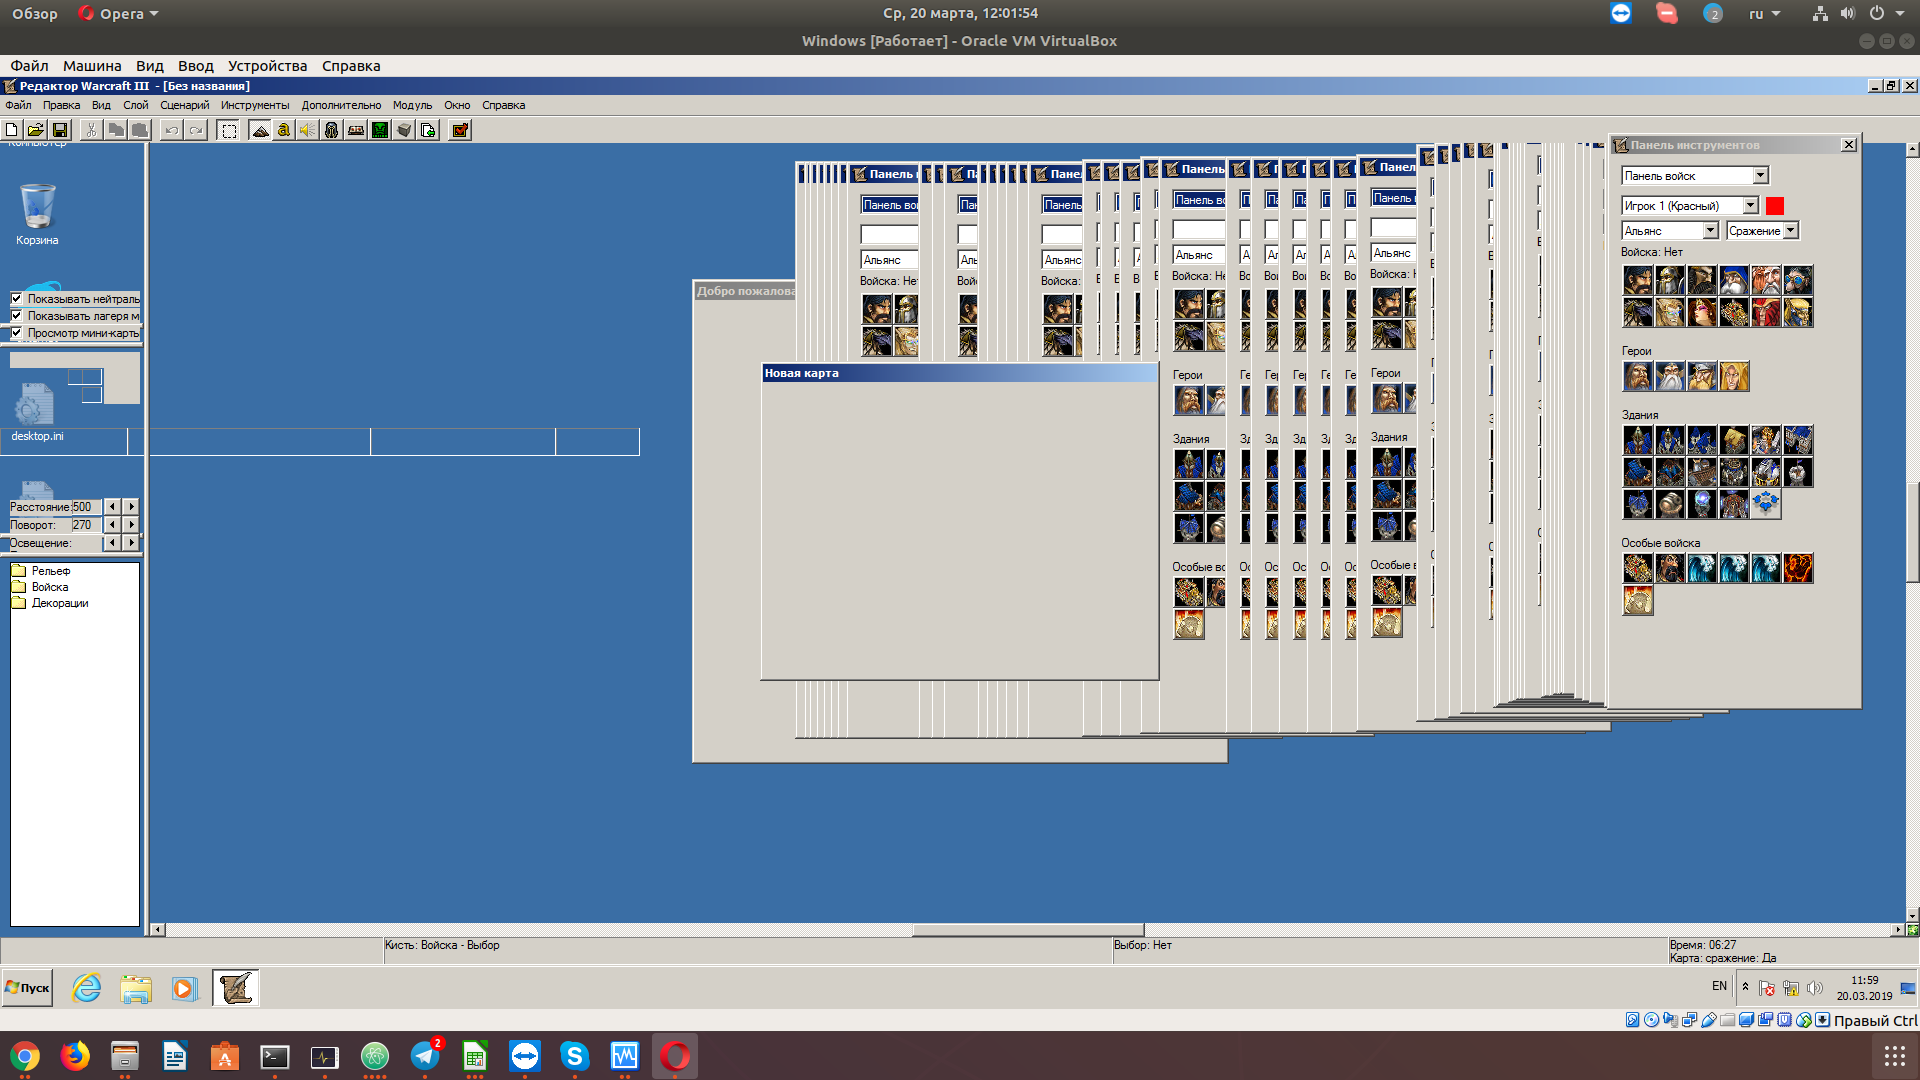Click the Open map folder icon
The image size is (1920, 1080).
tap(36, 130)
